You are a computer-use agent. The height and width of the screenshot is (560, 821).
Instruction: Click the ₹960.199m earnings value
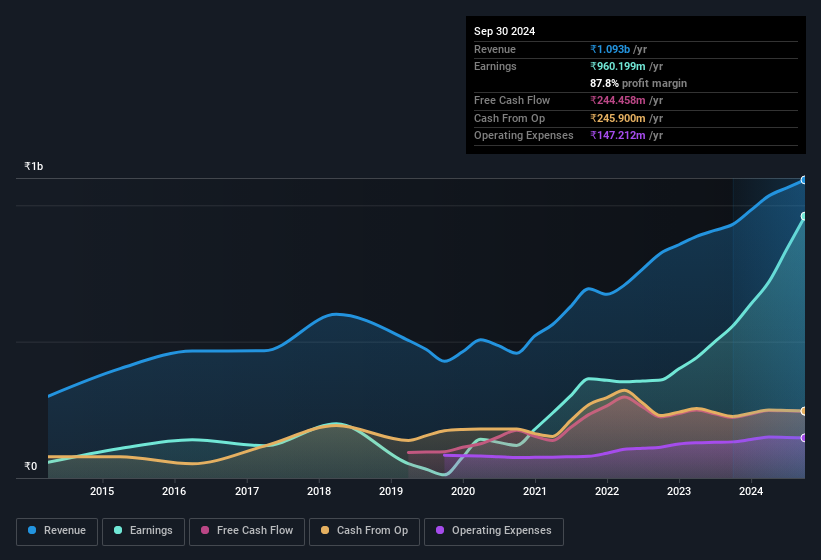click(x=618, y=66)
